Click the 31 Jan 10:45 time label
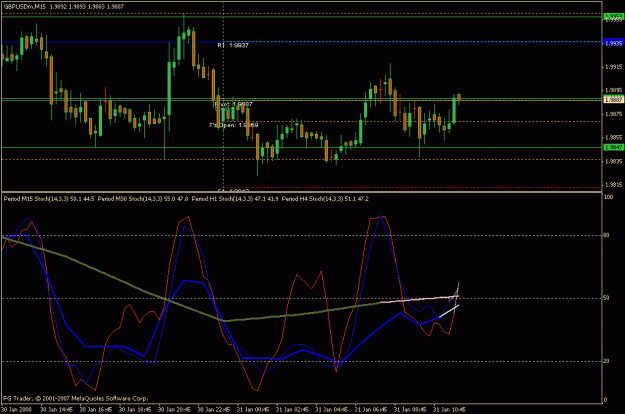Image resolution: width=625 pixels, height=414 pixels. tap(449, 409)
